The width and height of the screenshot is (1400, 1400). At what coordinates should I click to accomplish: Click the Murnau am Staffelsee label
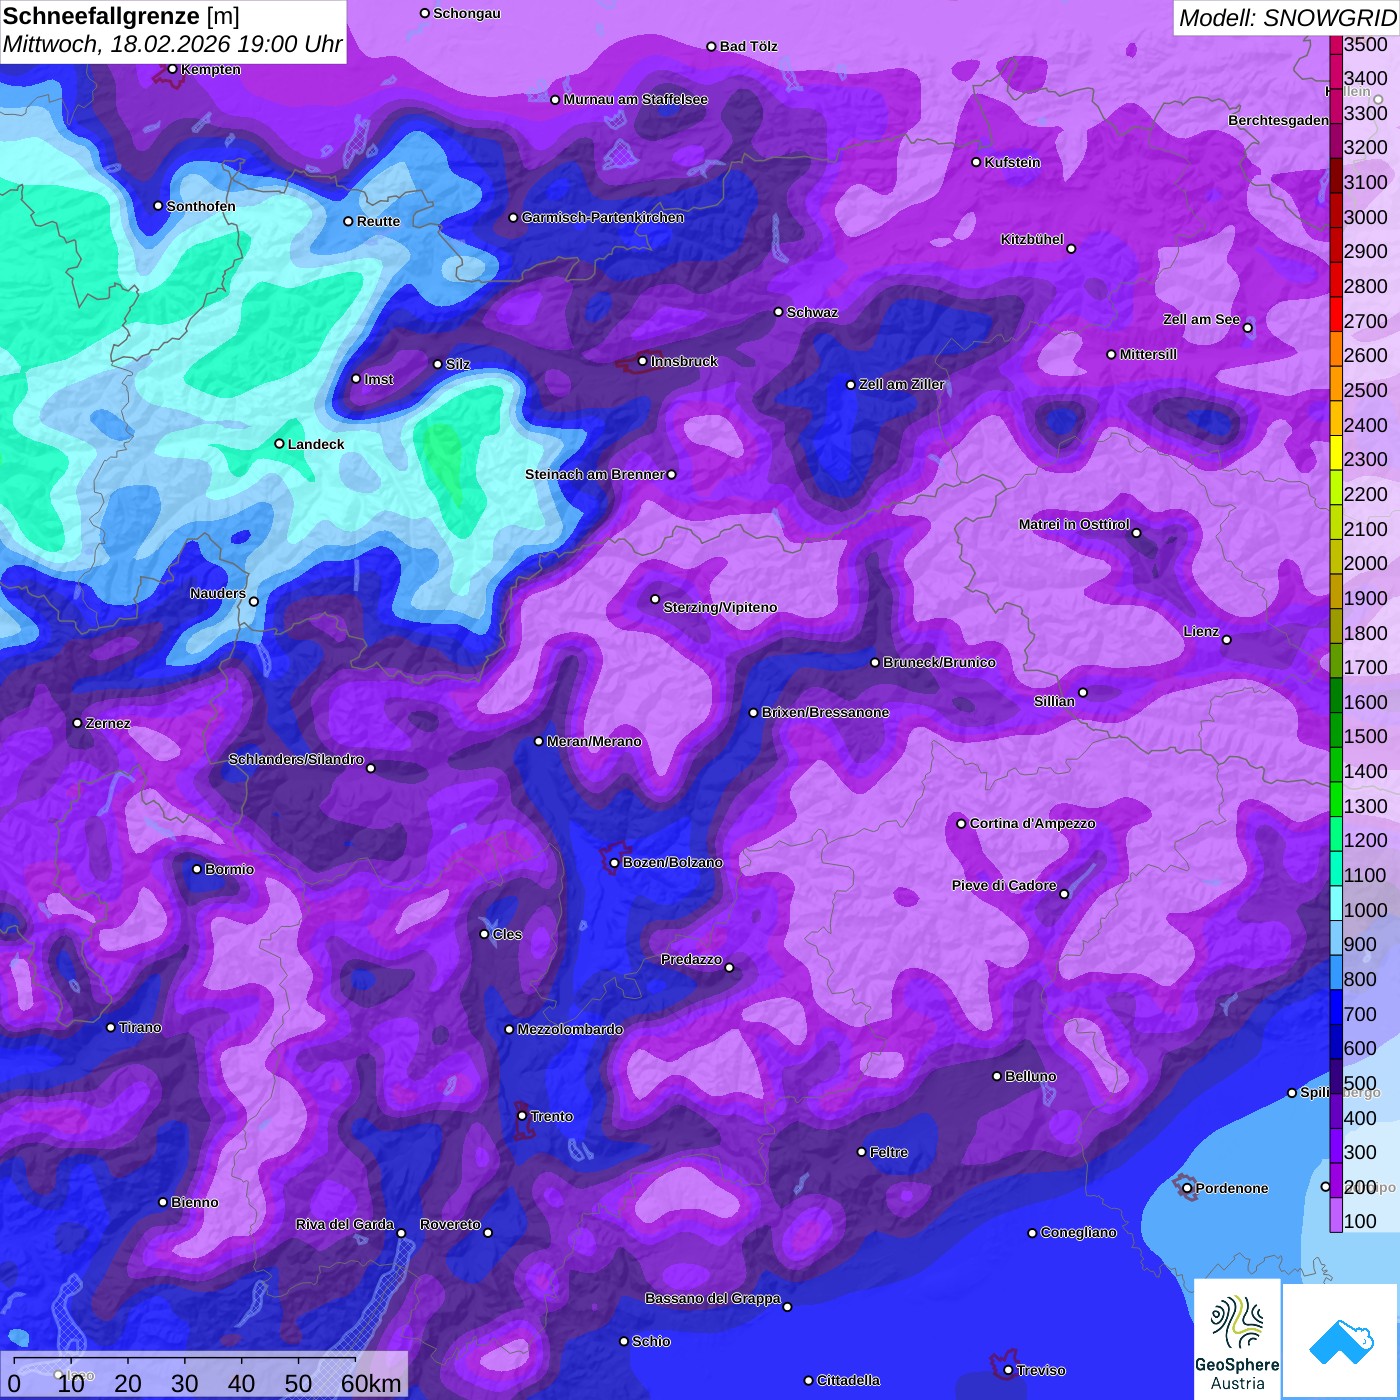pos(636,99)
